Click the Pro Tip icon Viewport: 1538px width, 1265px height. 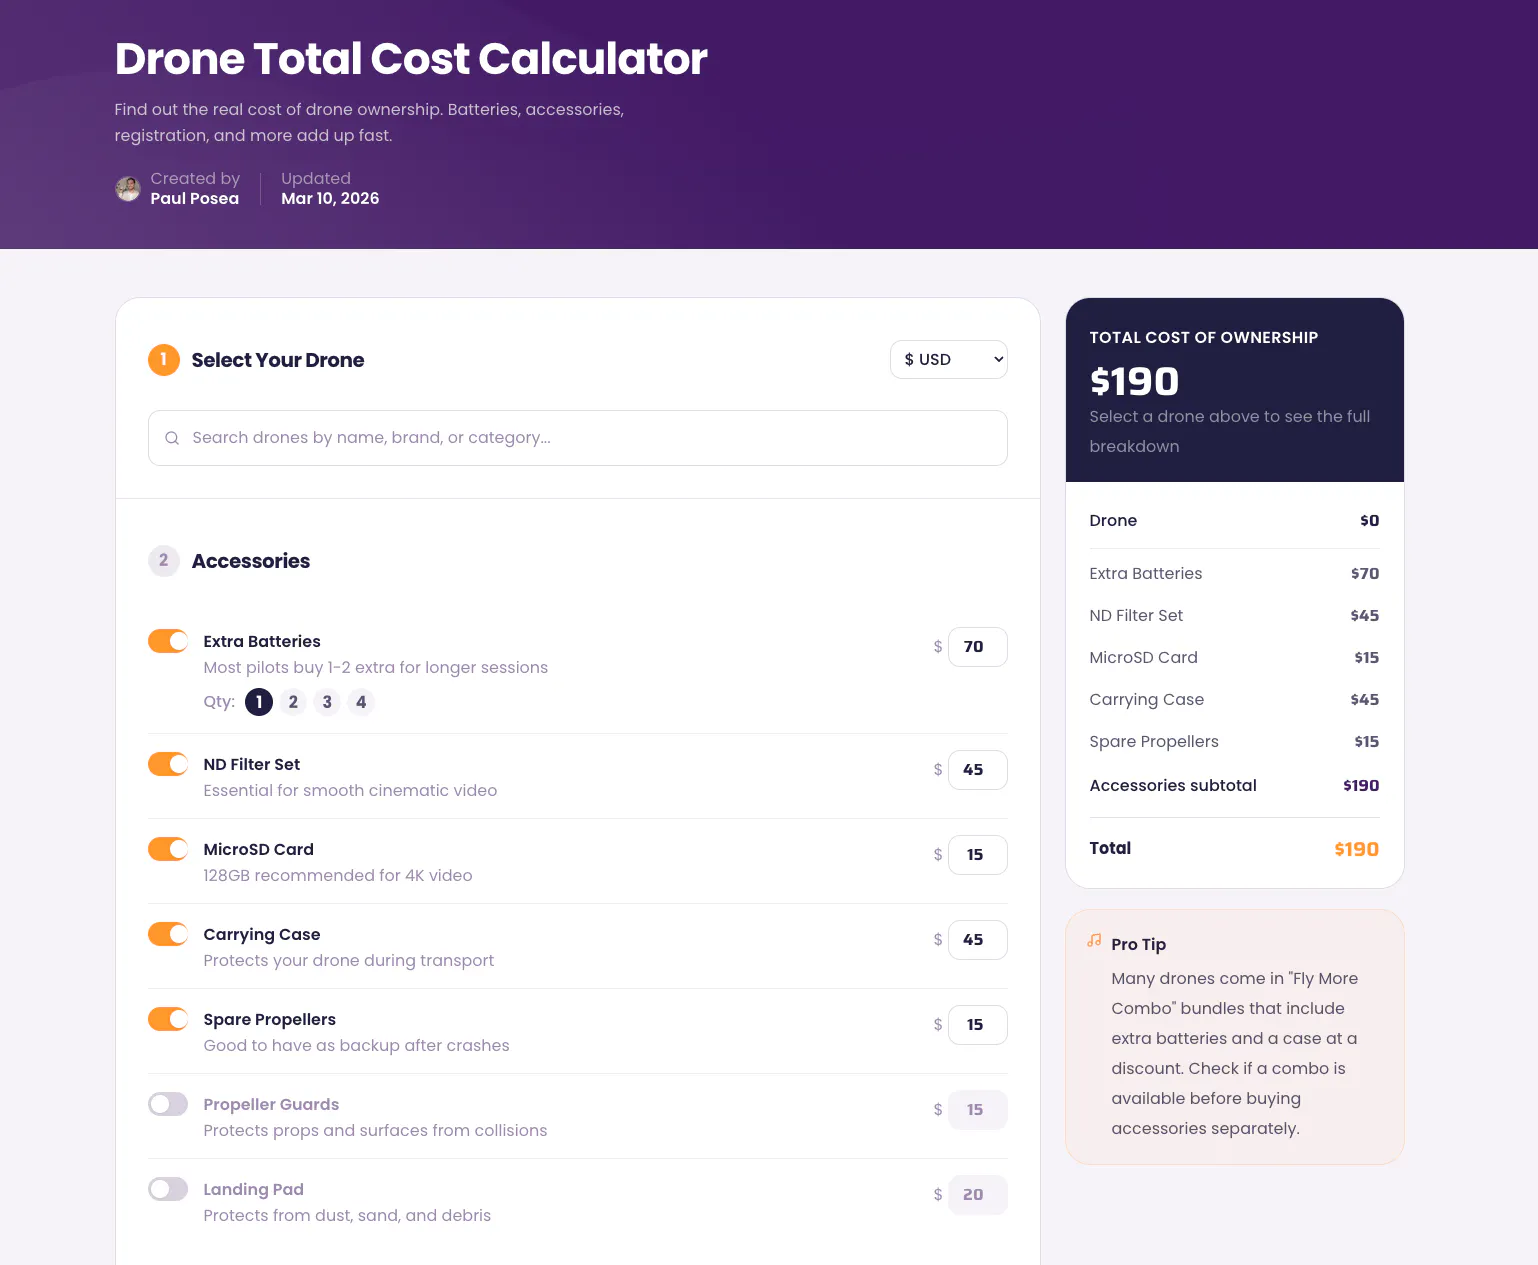coord(1094,941)
